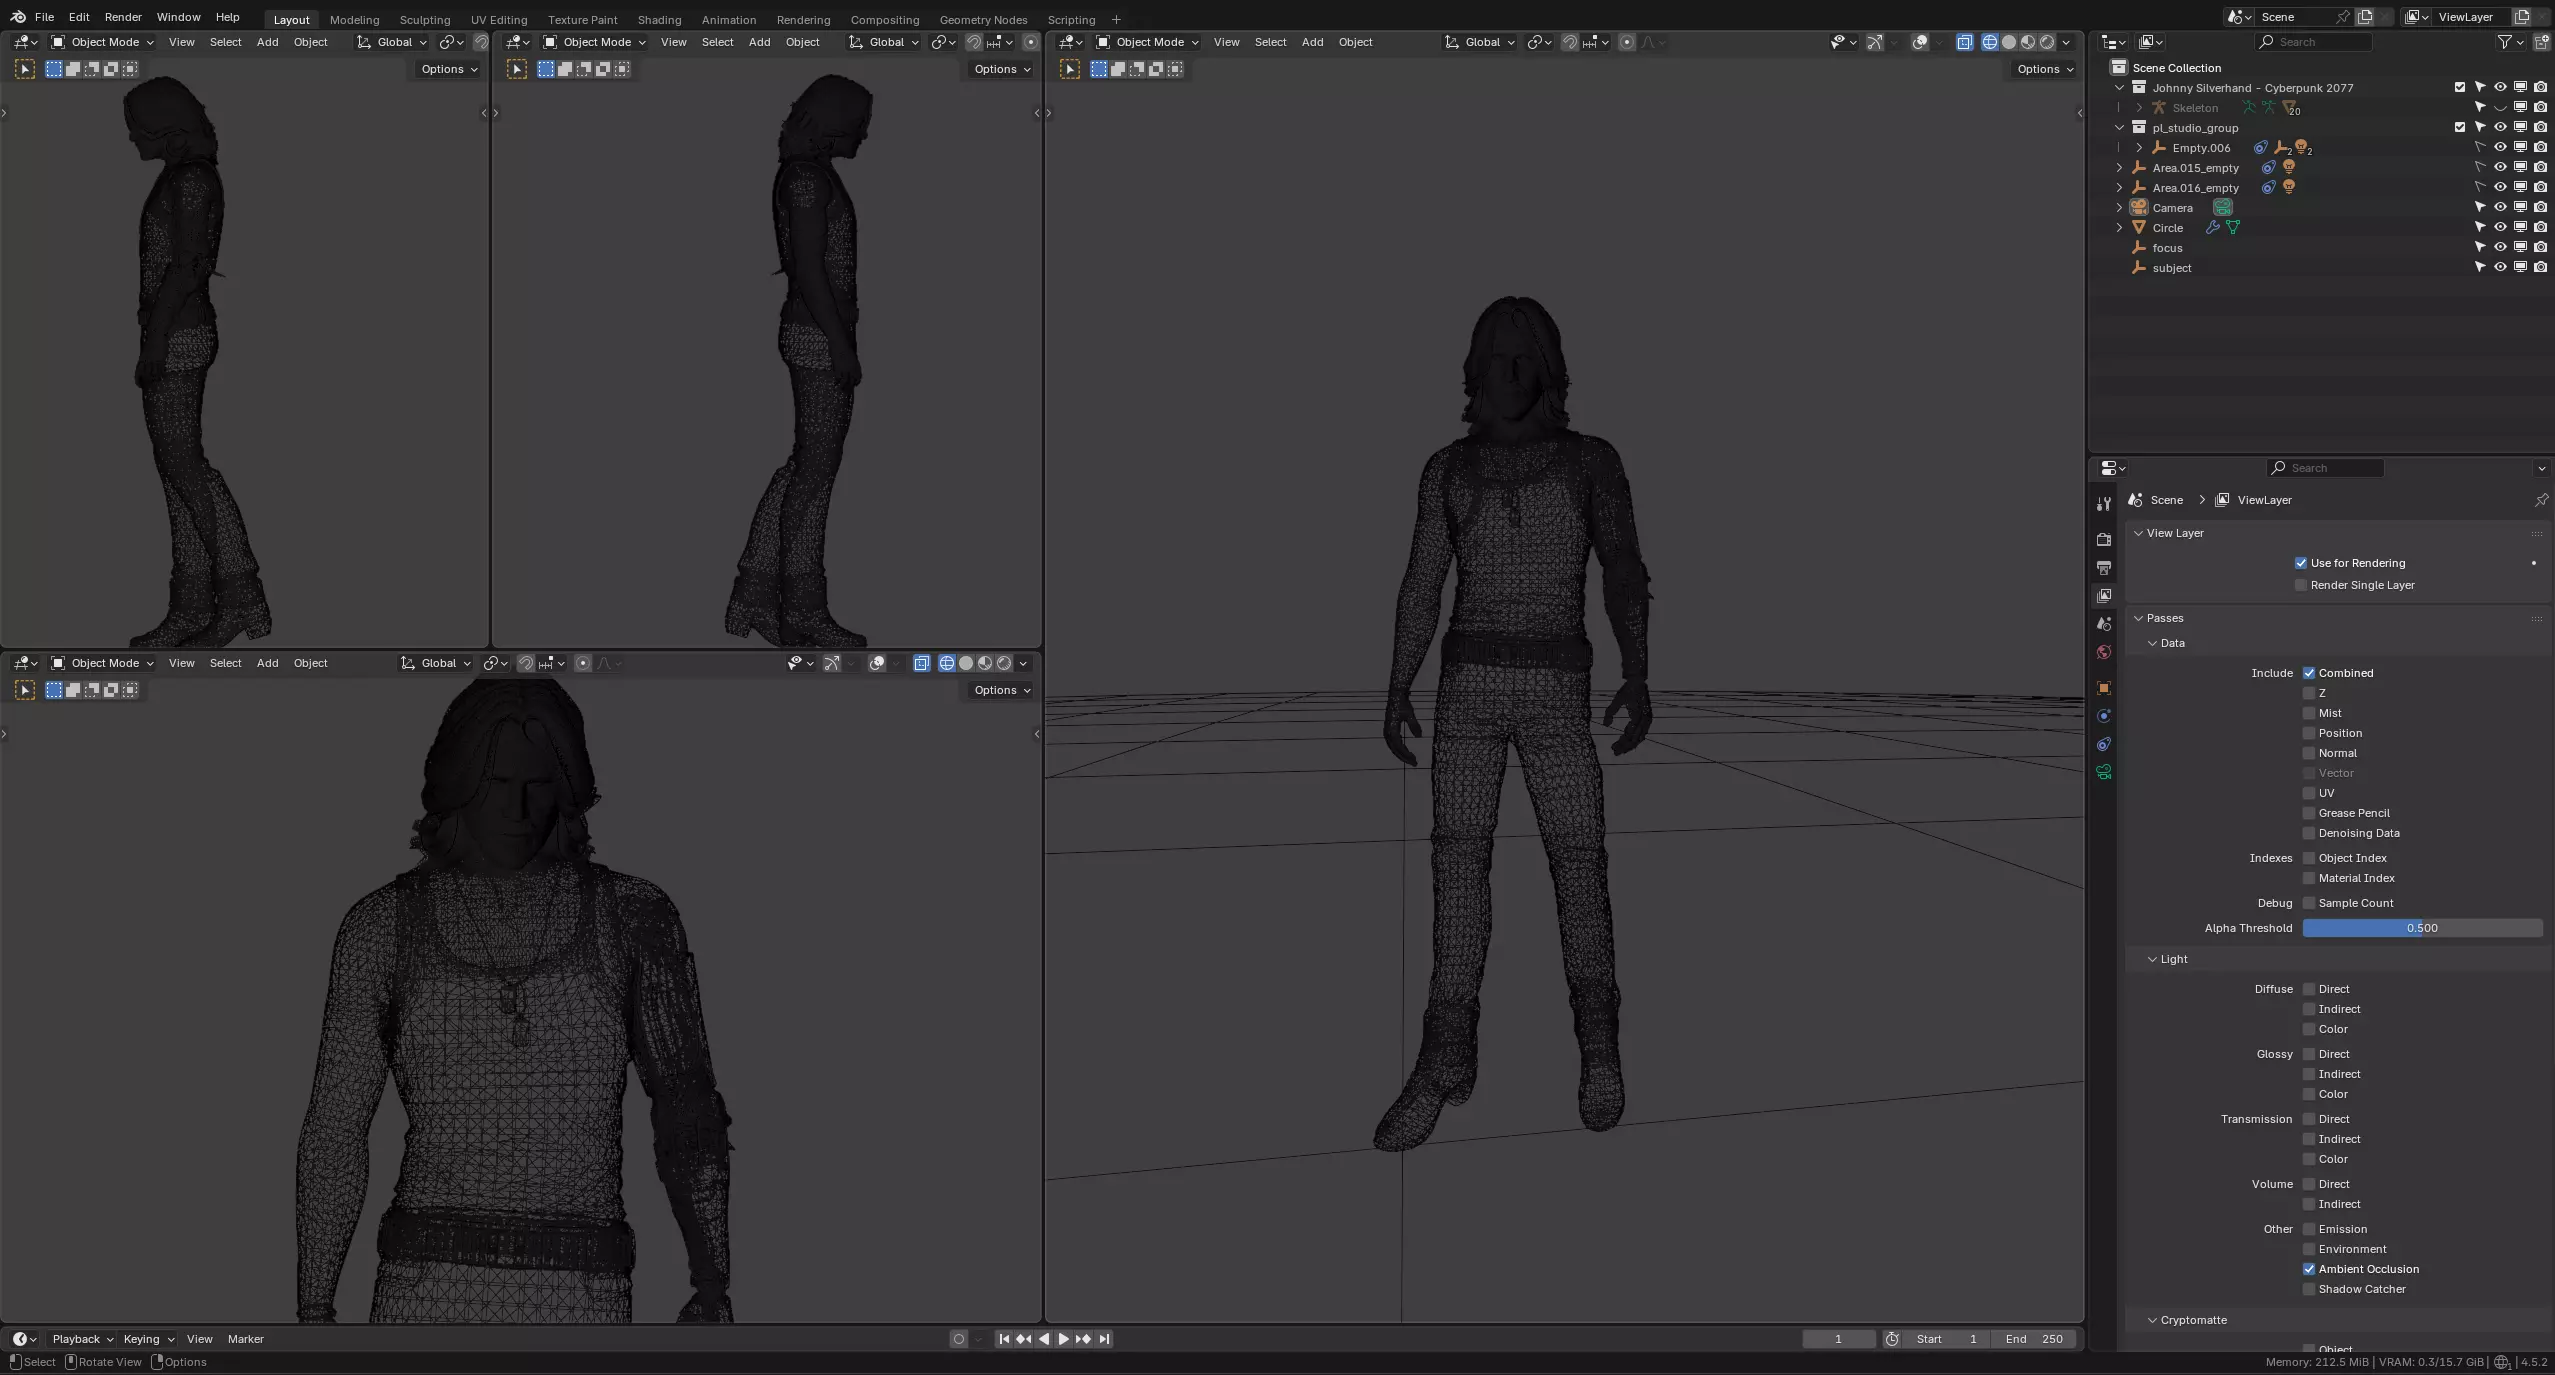2555x1375 pixels.
Task: Toggle Circle render visibility camera icon
Action: point(2540,228)
